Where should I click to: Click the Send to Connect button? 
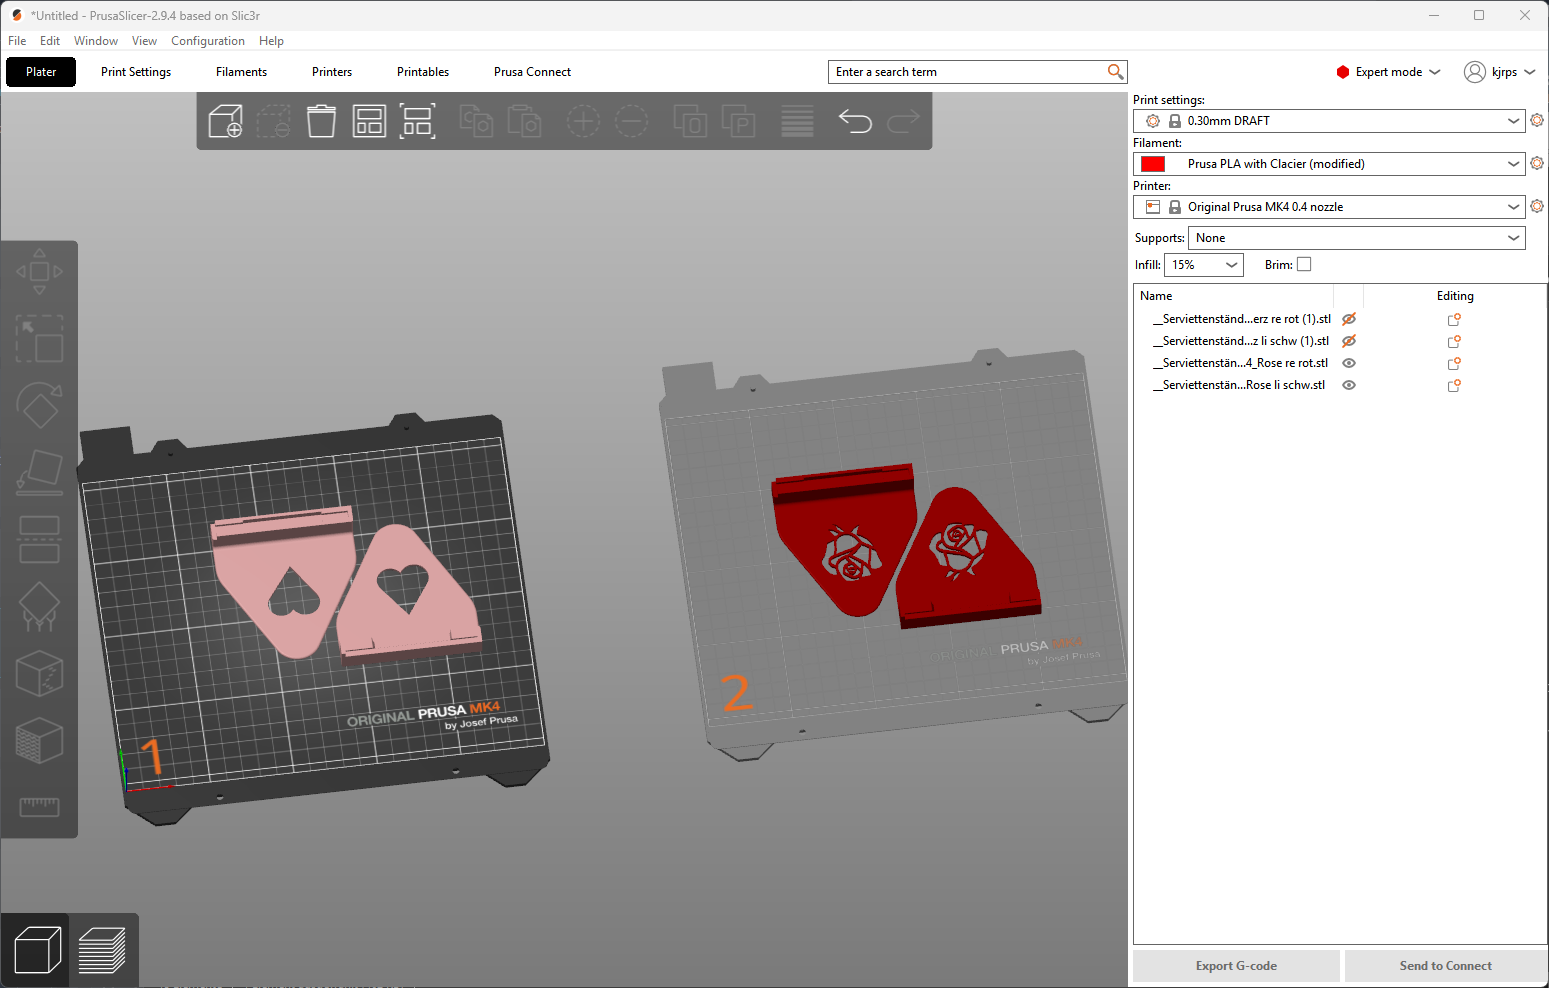click(x=1445, y=966)
